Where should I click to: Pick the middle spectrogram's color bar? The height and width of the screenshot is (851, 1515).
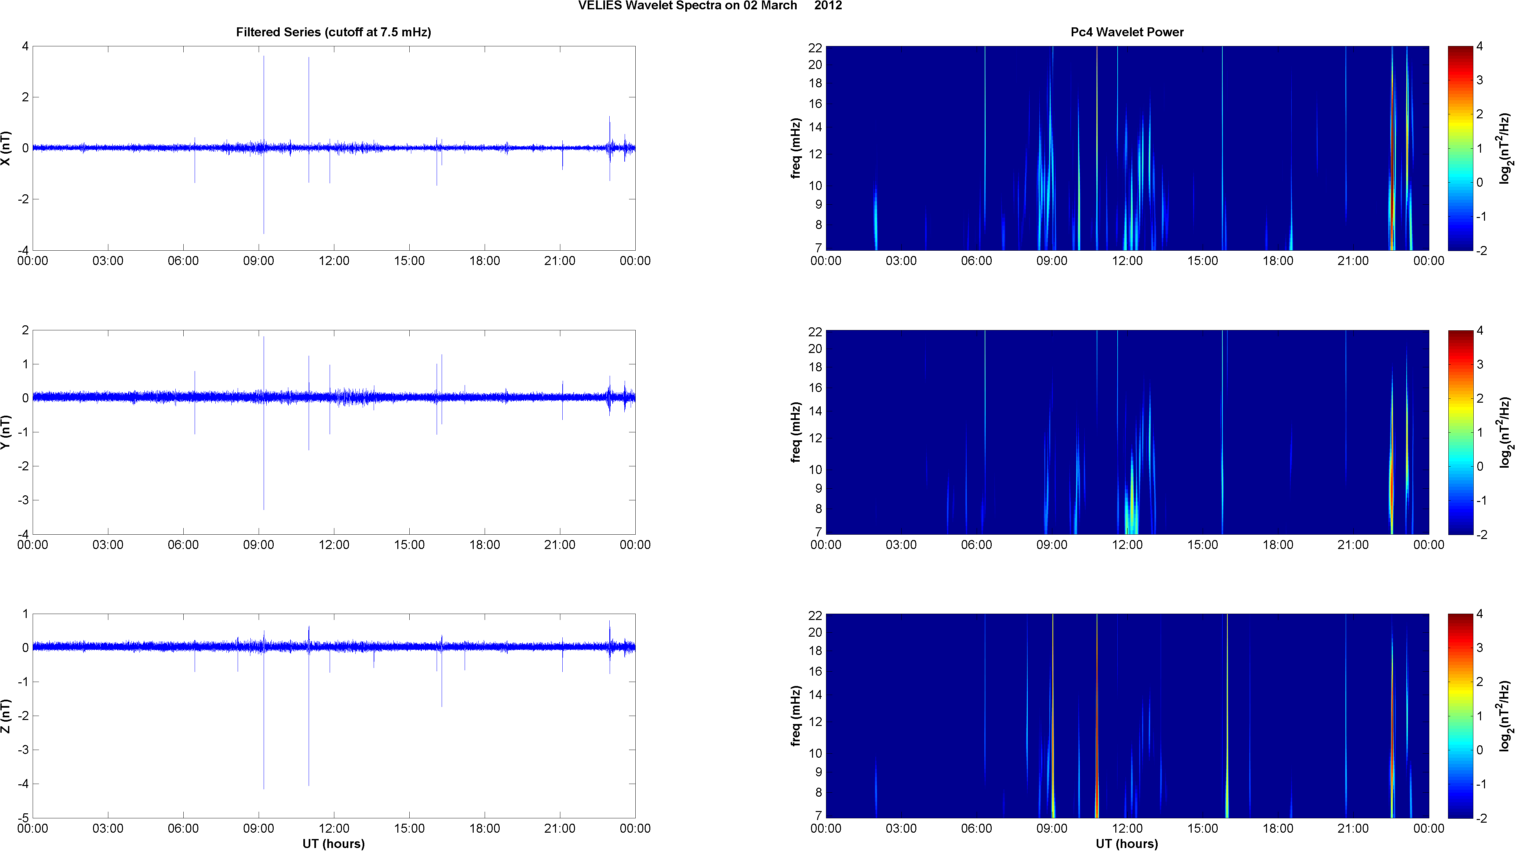[1460, 432]
